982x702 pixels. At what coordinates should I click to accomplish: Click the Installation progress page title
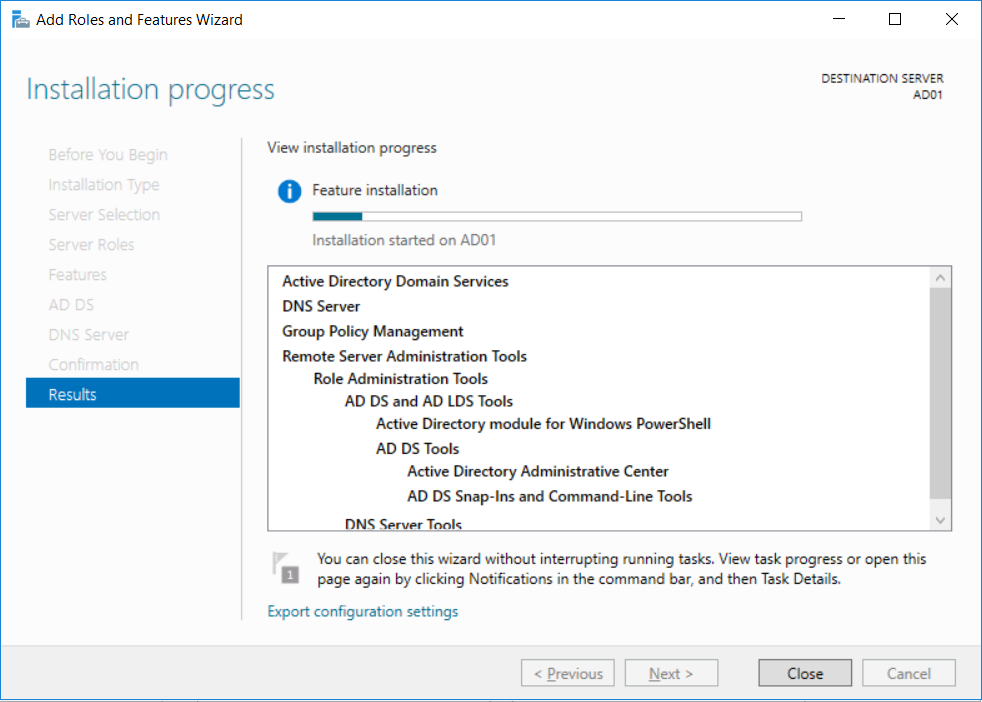click(x=150, y=90)
